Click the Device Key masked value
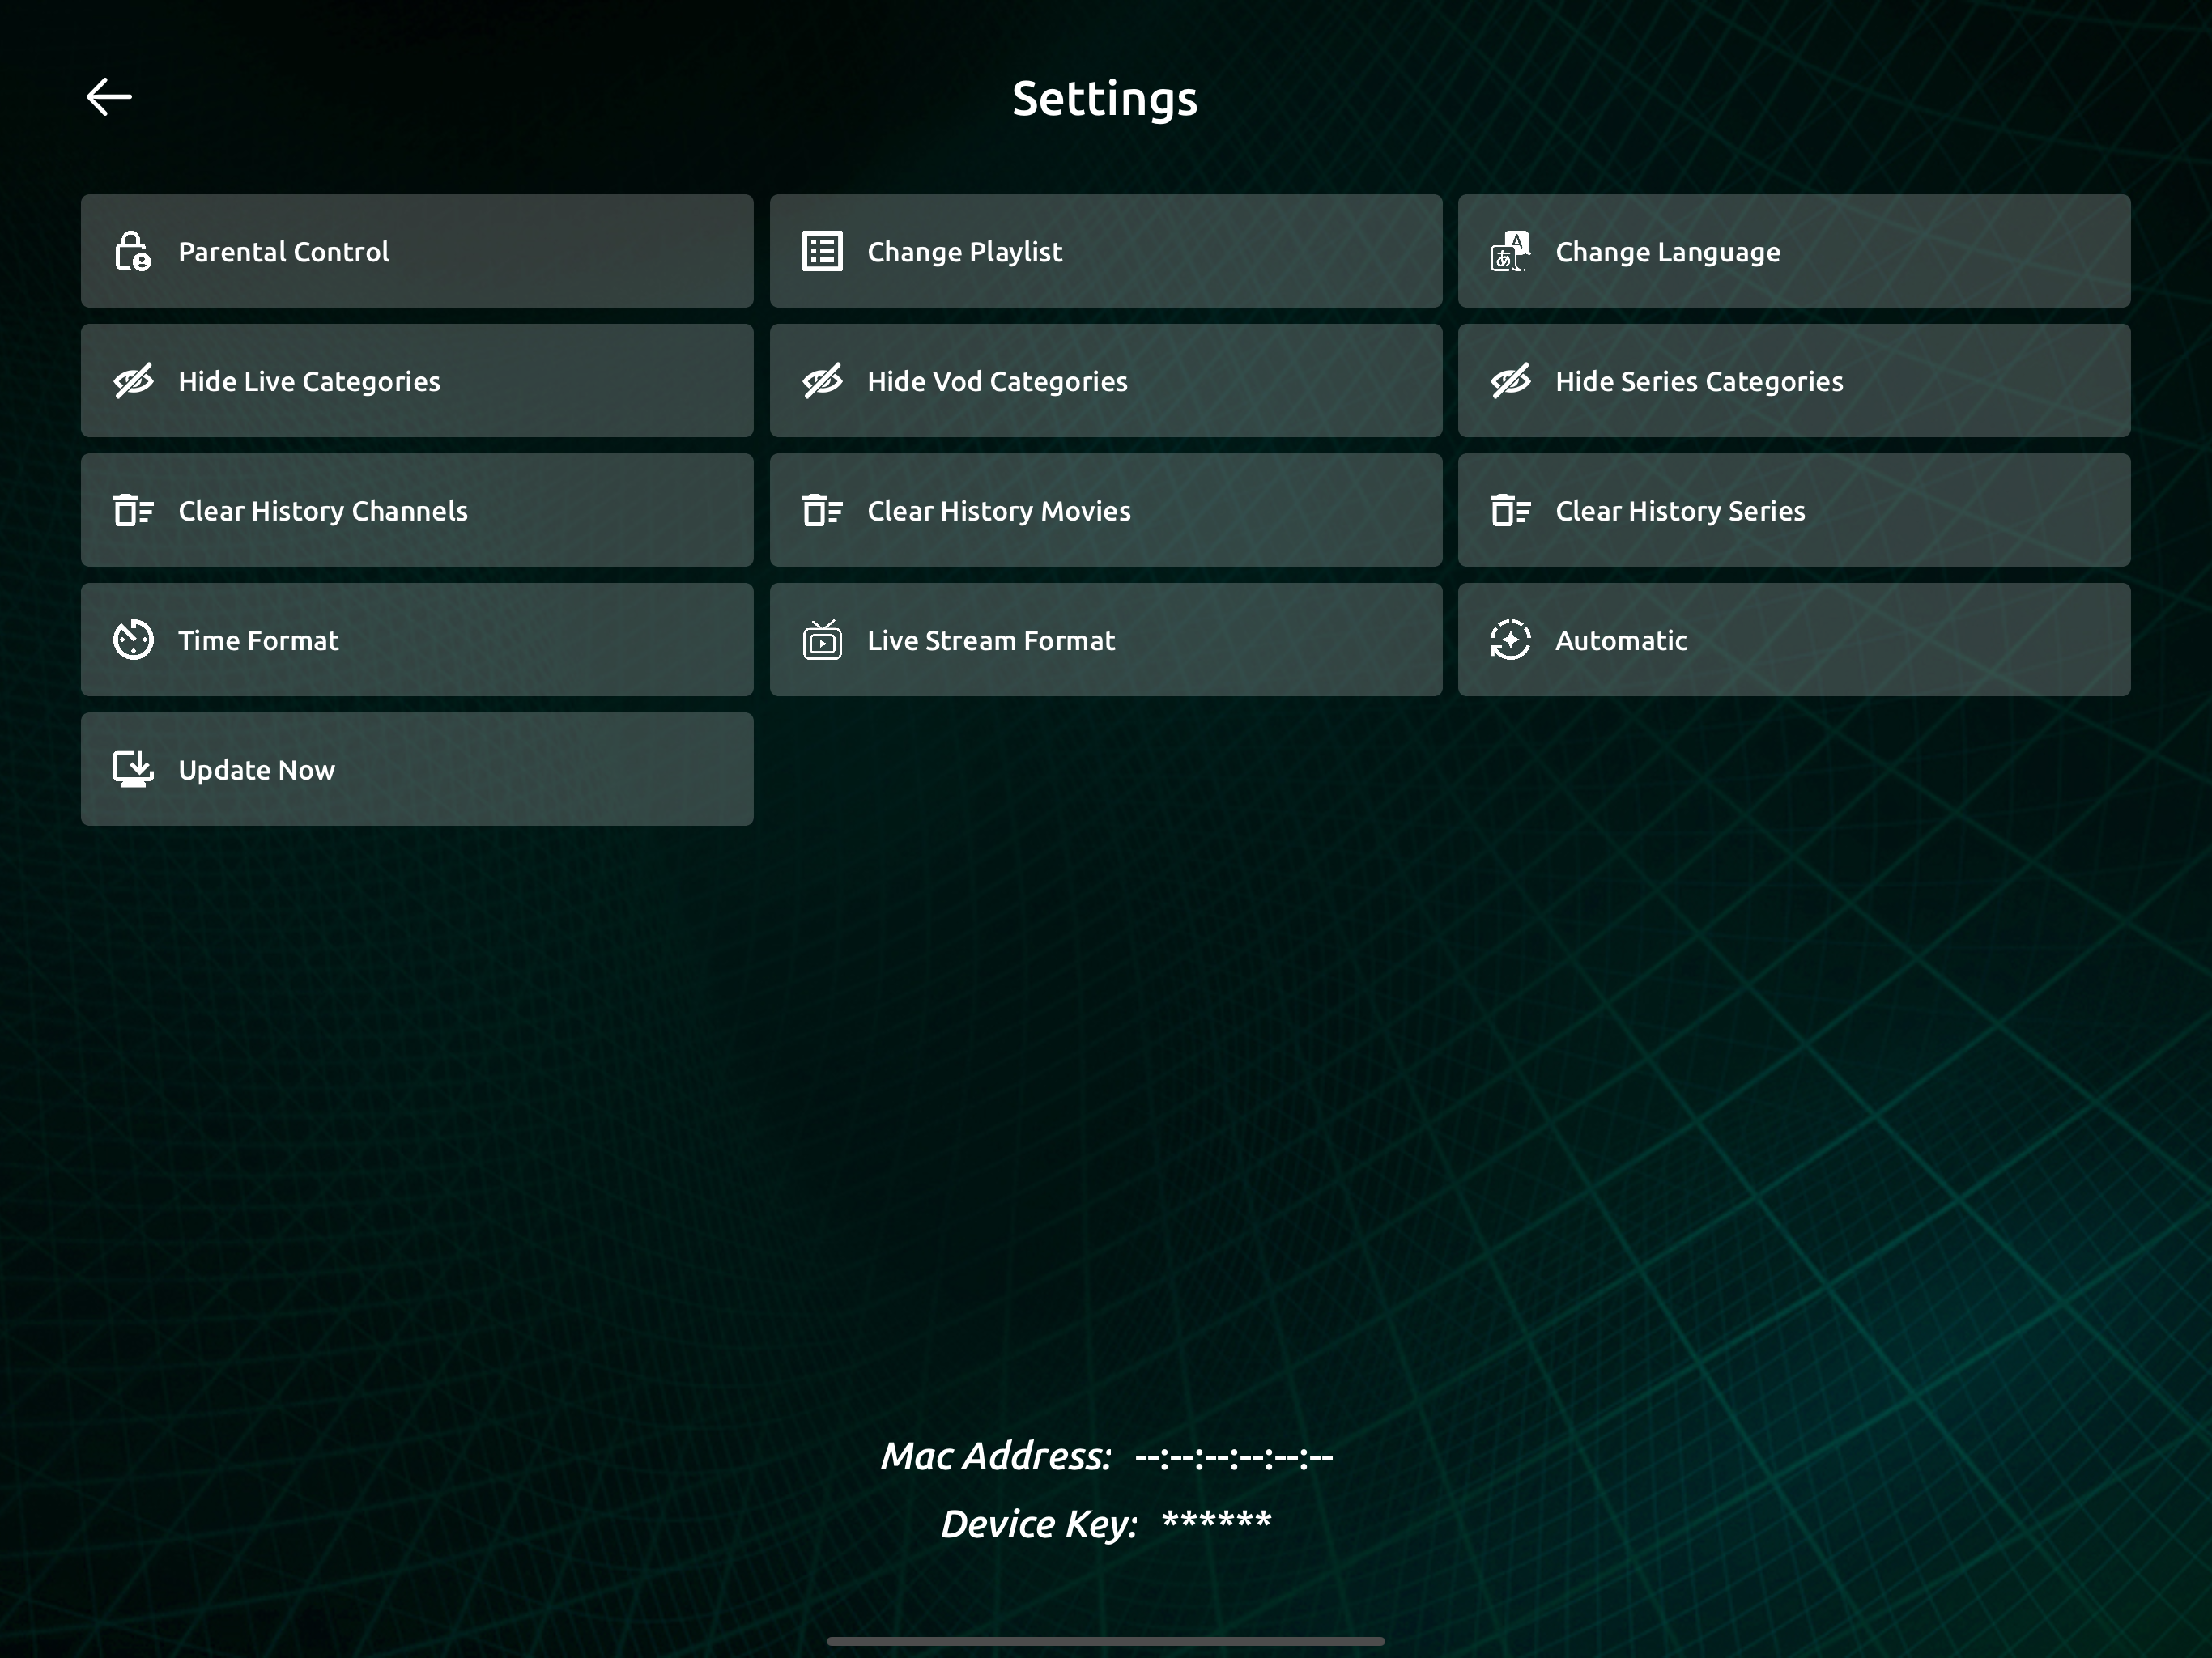2212x1658 pixels. [1216, 1521]
